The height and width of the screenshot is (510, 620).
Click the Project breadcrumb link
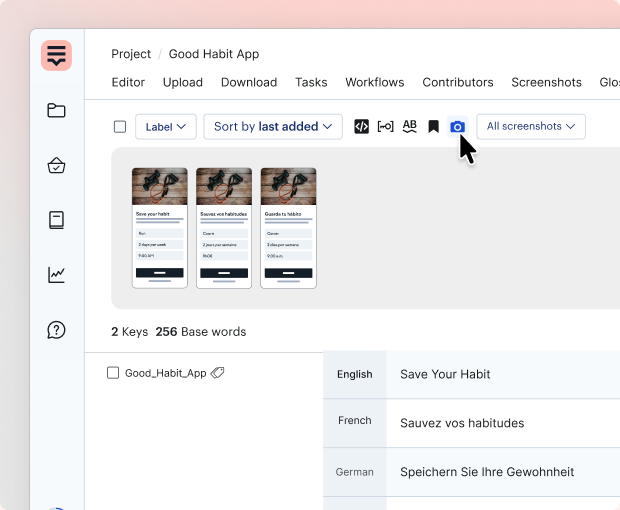[x=131, y=54]
